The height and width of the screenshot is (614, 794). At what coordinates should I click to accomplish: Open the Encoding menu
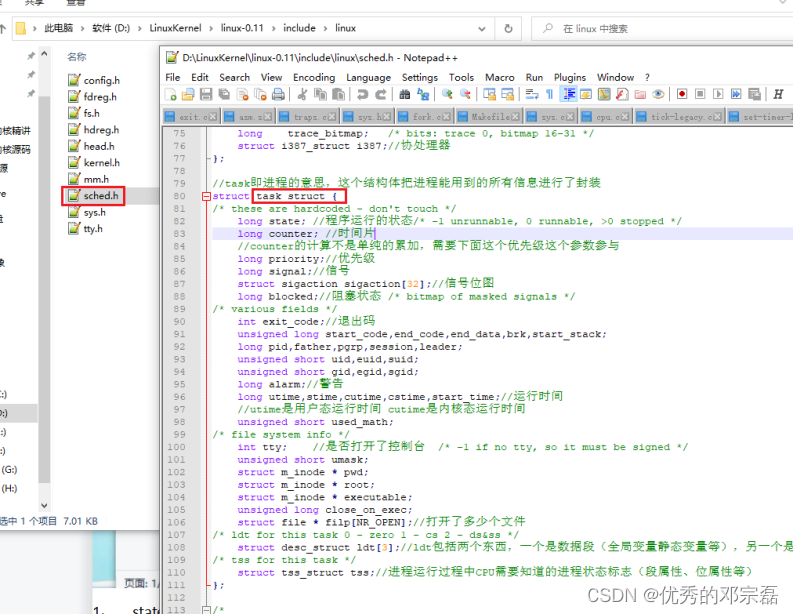(x=314, y=77)
